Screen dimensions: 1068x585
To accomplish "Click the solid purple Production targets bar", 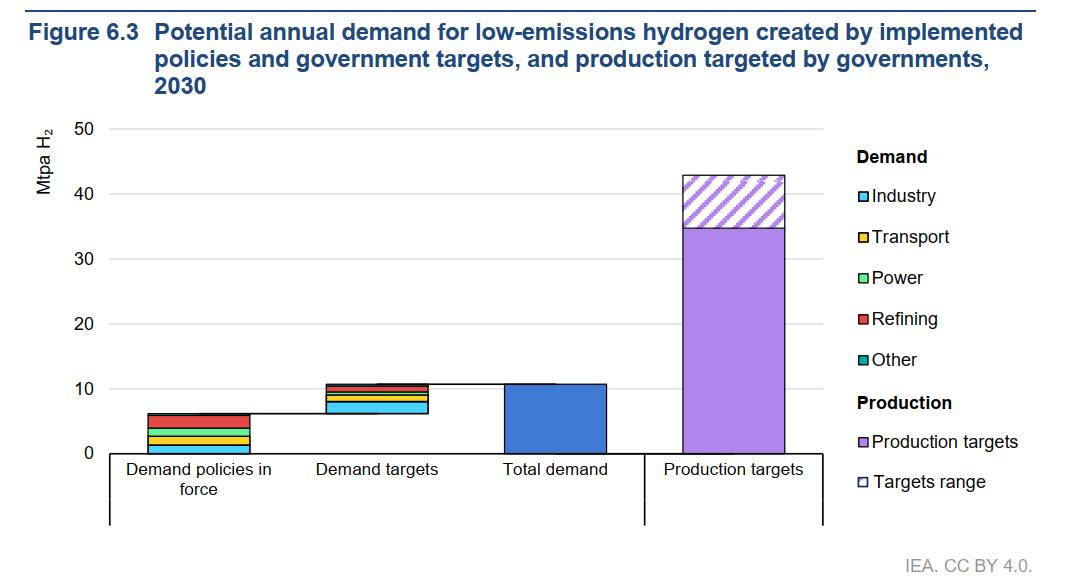I will (x=733, y=340).
